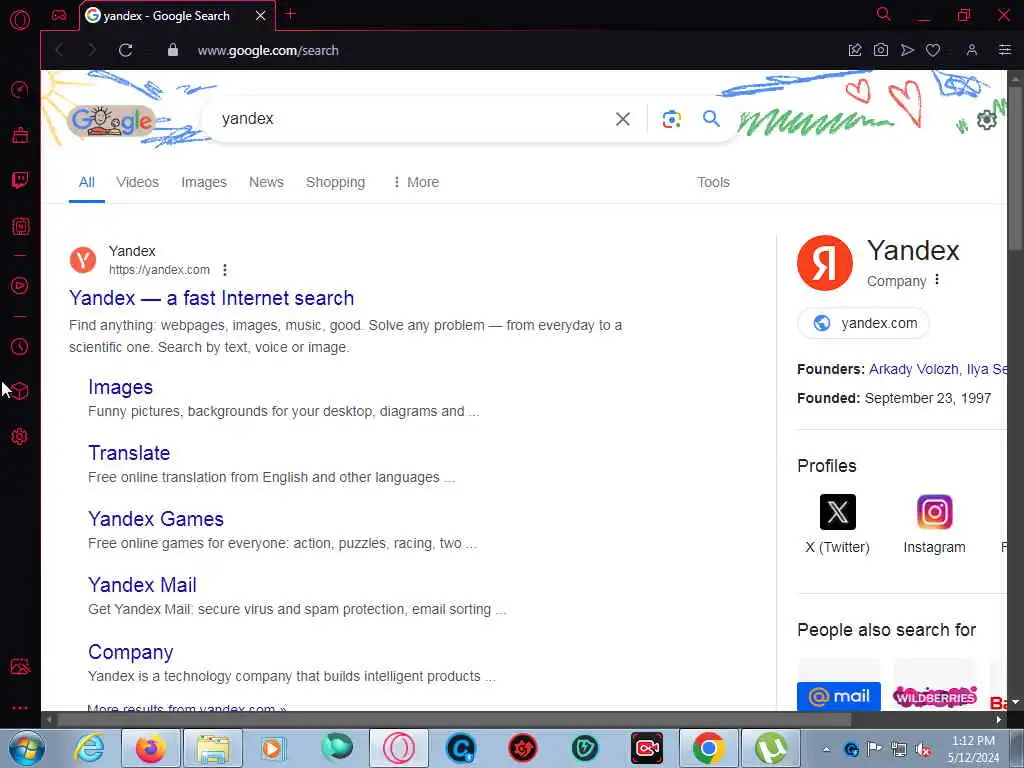Switch to the Images search tab
The width and height of the screenshot is (1024, 768).
tap(204, 182)
